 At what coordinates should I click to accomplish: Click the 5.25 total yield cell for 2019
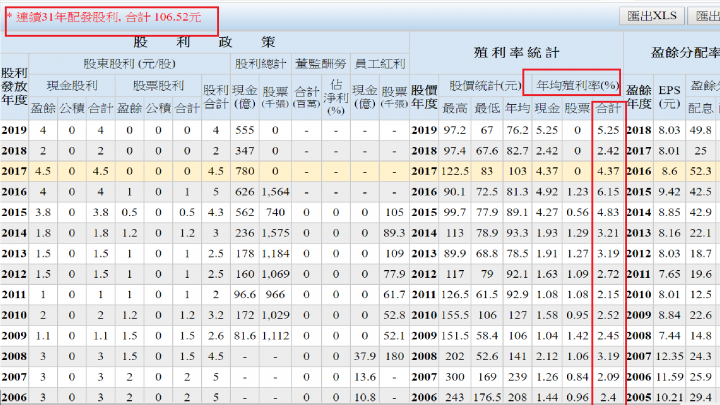(x=608, y=130)
